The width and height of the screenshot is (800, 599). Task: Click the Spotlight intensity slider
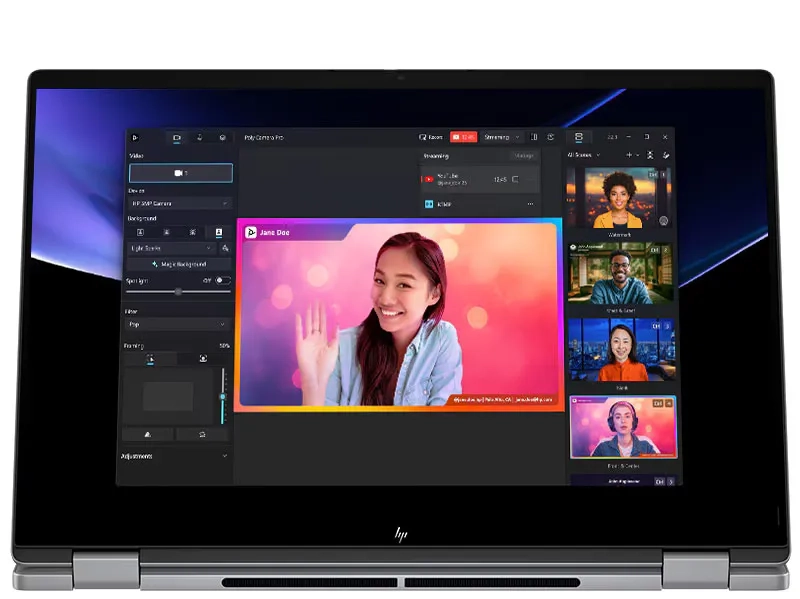click(178, 291)
